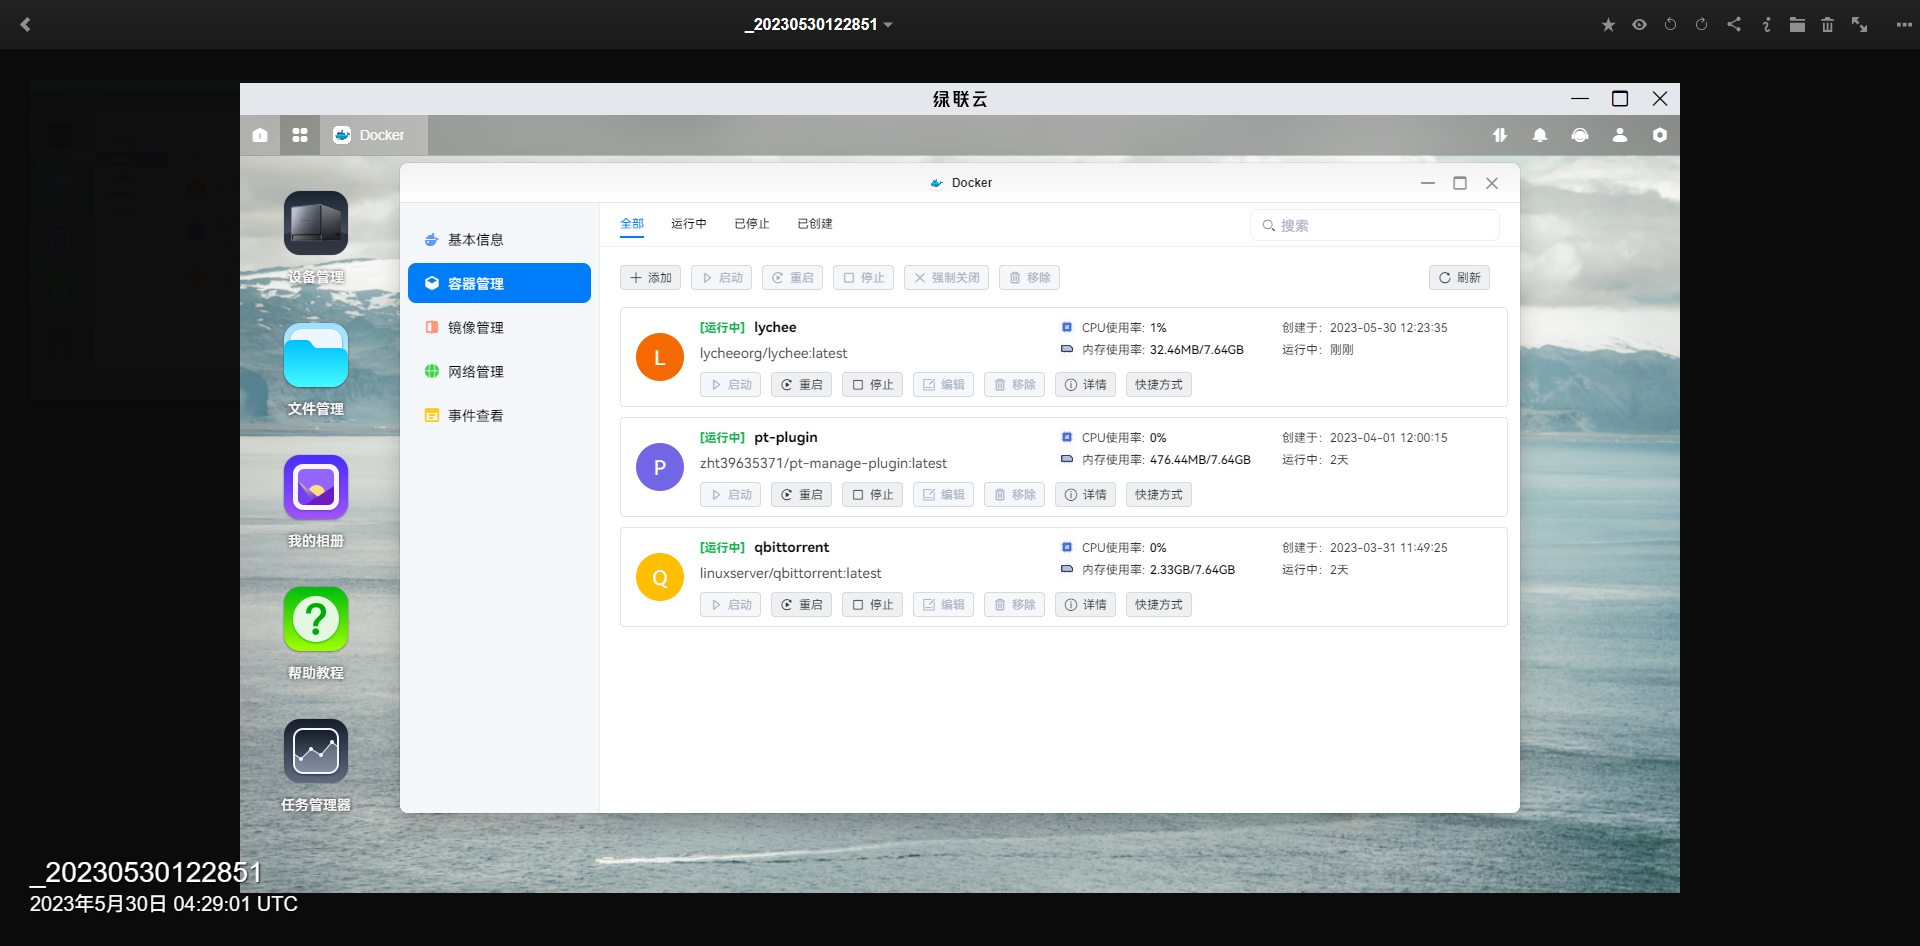This screenshot has height=946, width=1920.
Task: Stop the qbittorrent container with 停止
Action: (872, 605)
